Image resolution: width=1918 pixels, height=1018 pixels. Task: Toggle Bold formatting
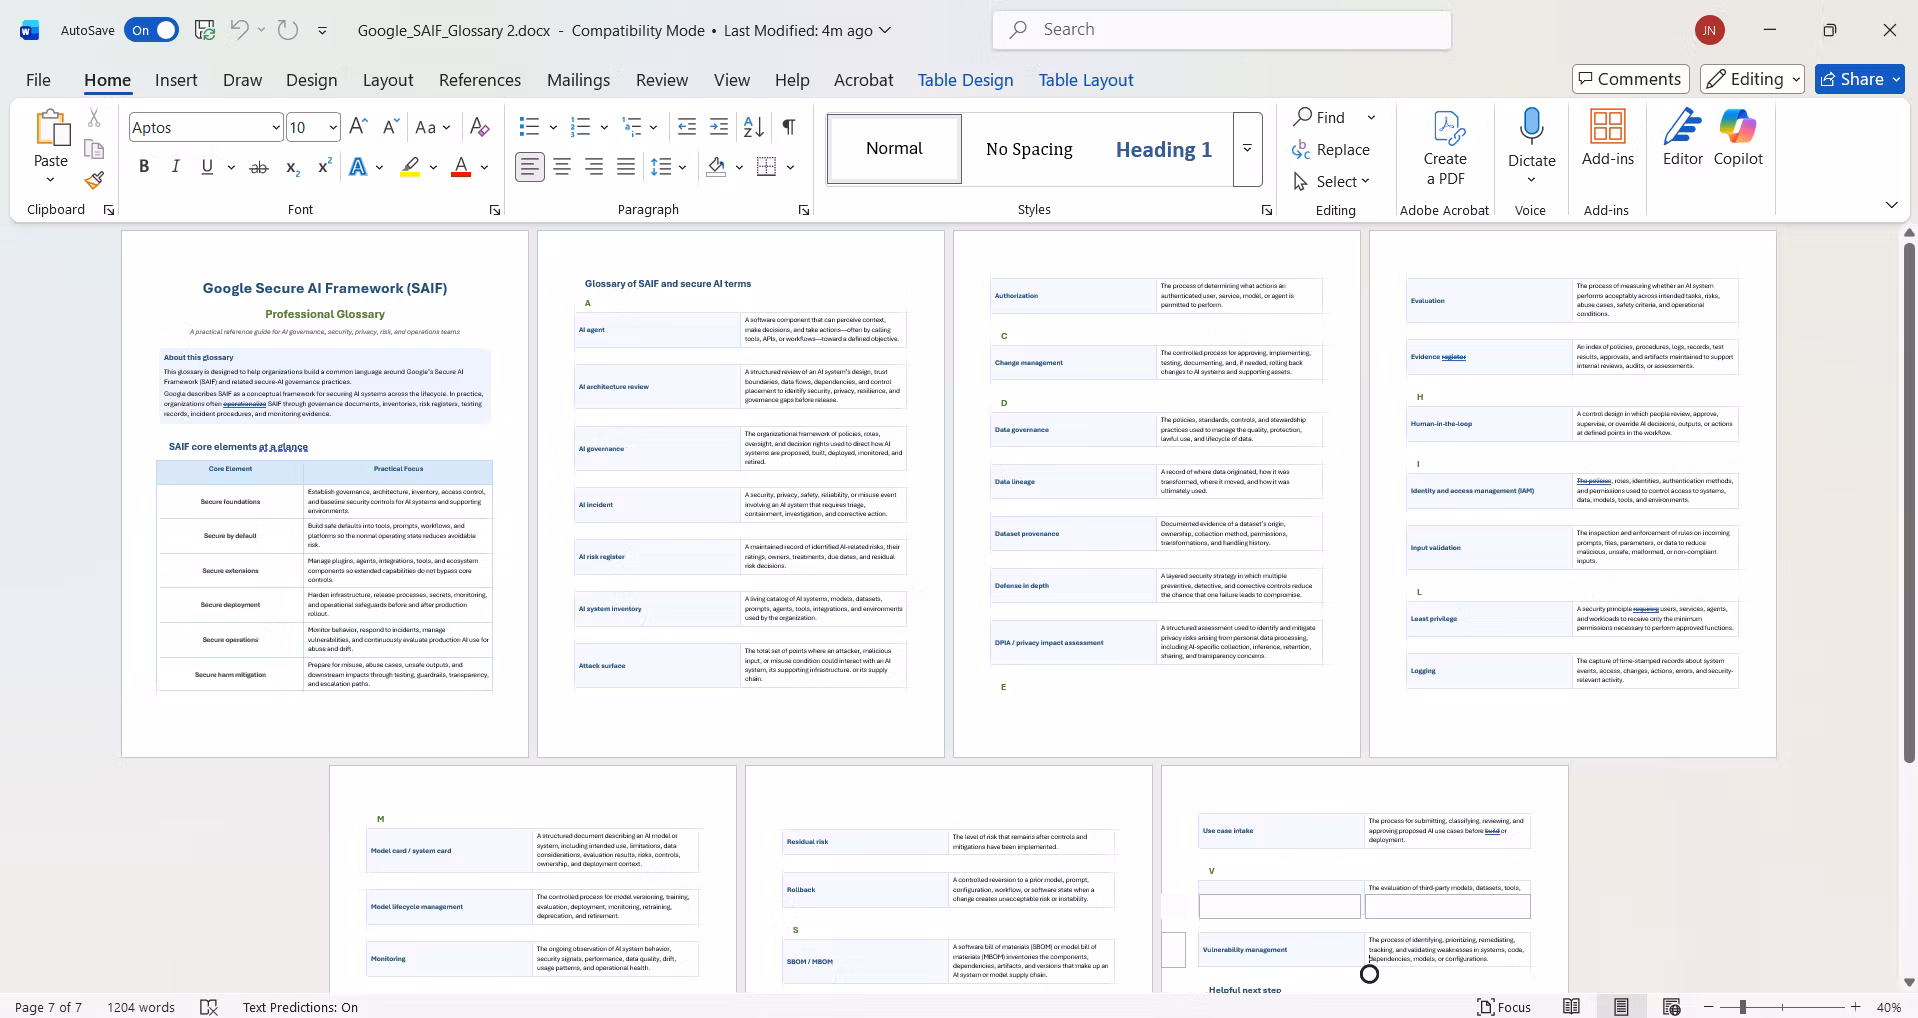144,167
